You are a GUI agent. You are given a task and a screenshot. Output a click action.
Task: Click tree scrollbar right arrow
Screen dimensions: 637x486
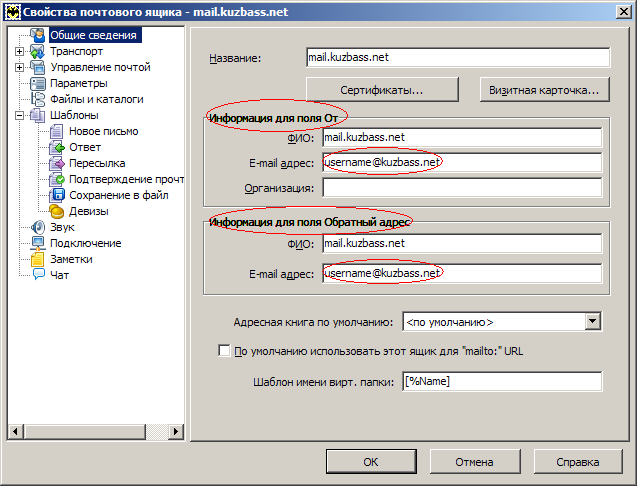point(176,432)
